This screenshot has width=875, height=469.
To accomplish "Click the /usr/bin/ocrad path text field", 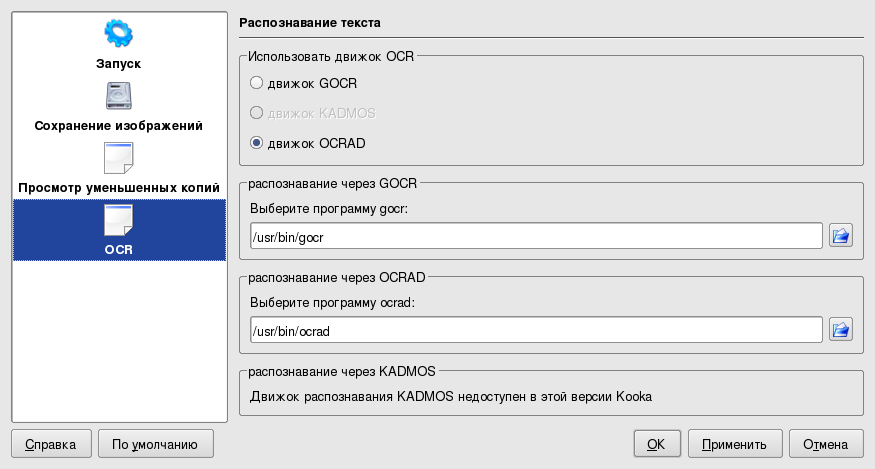I will (536, 330).
